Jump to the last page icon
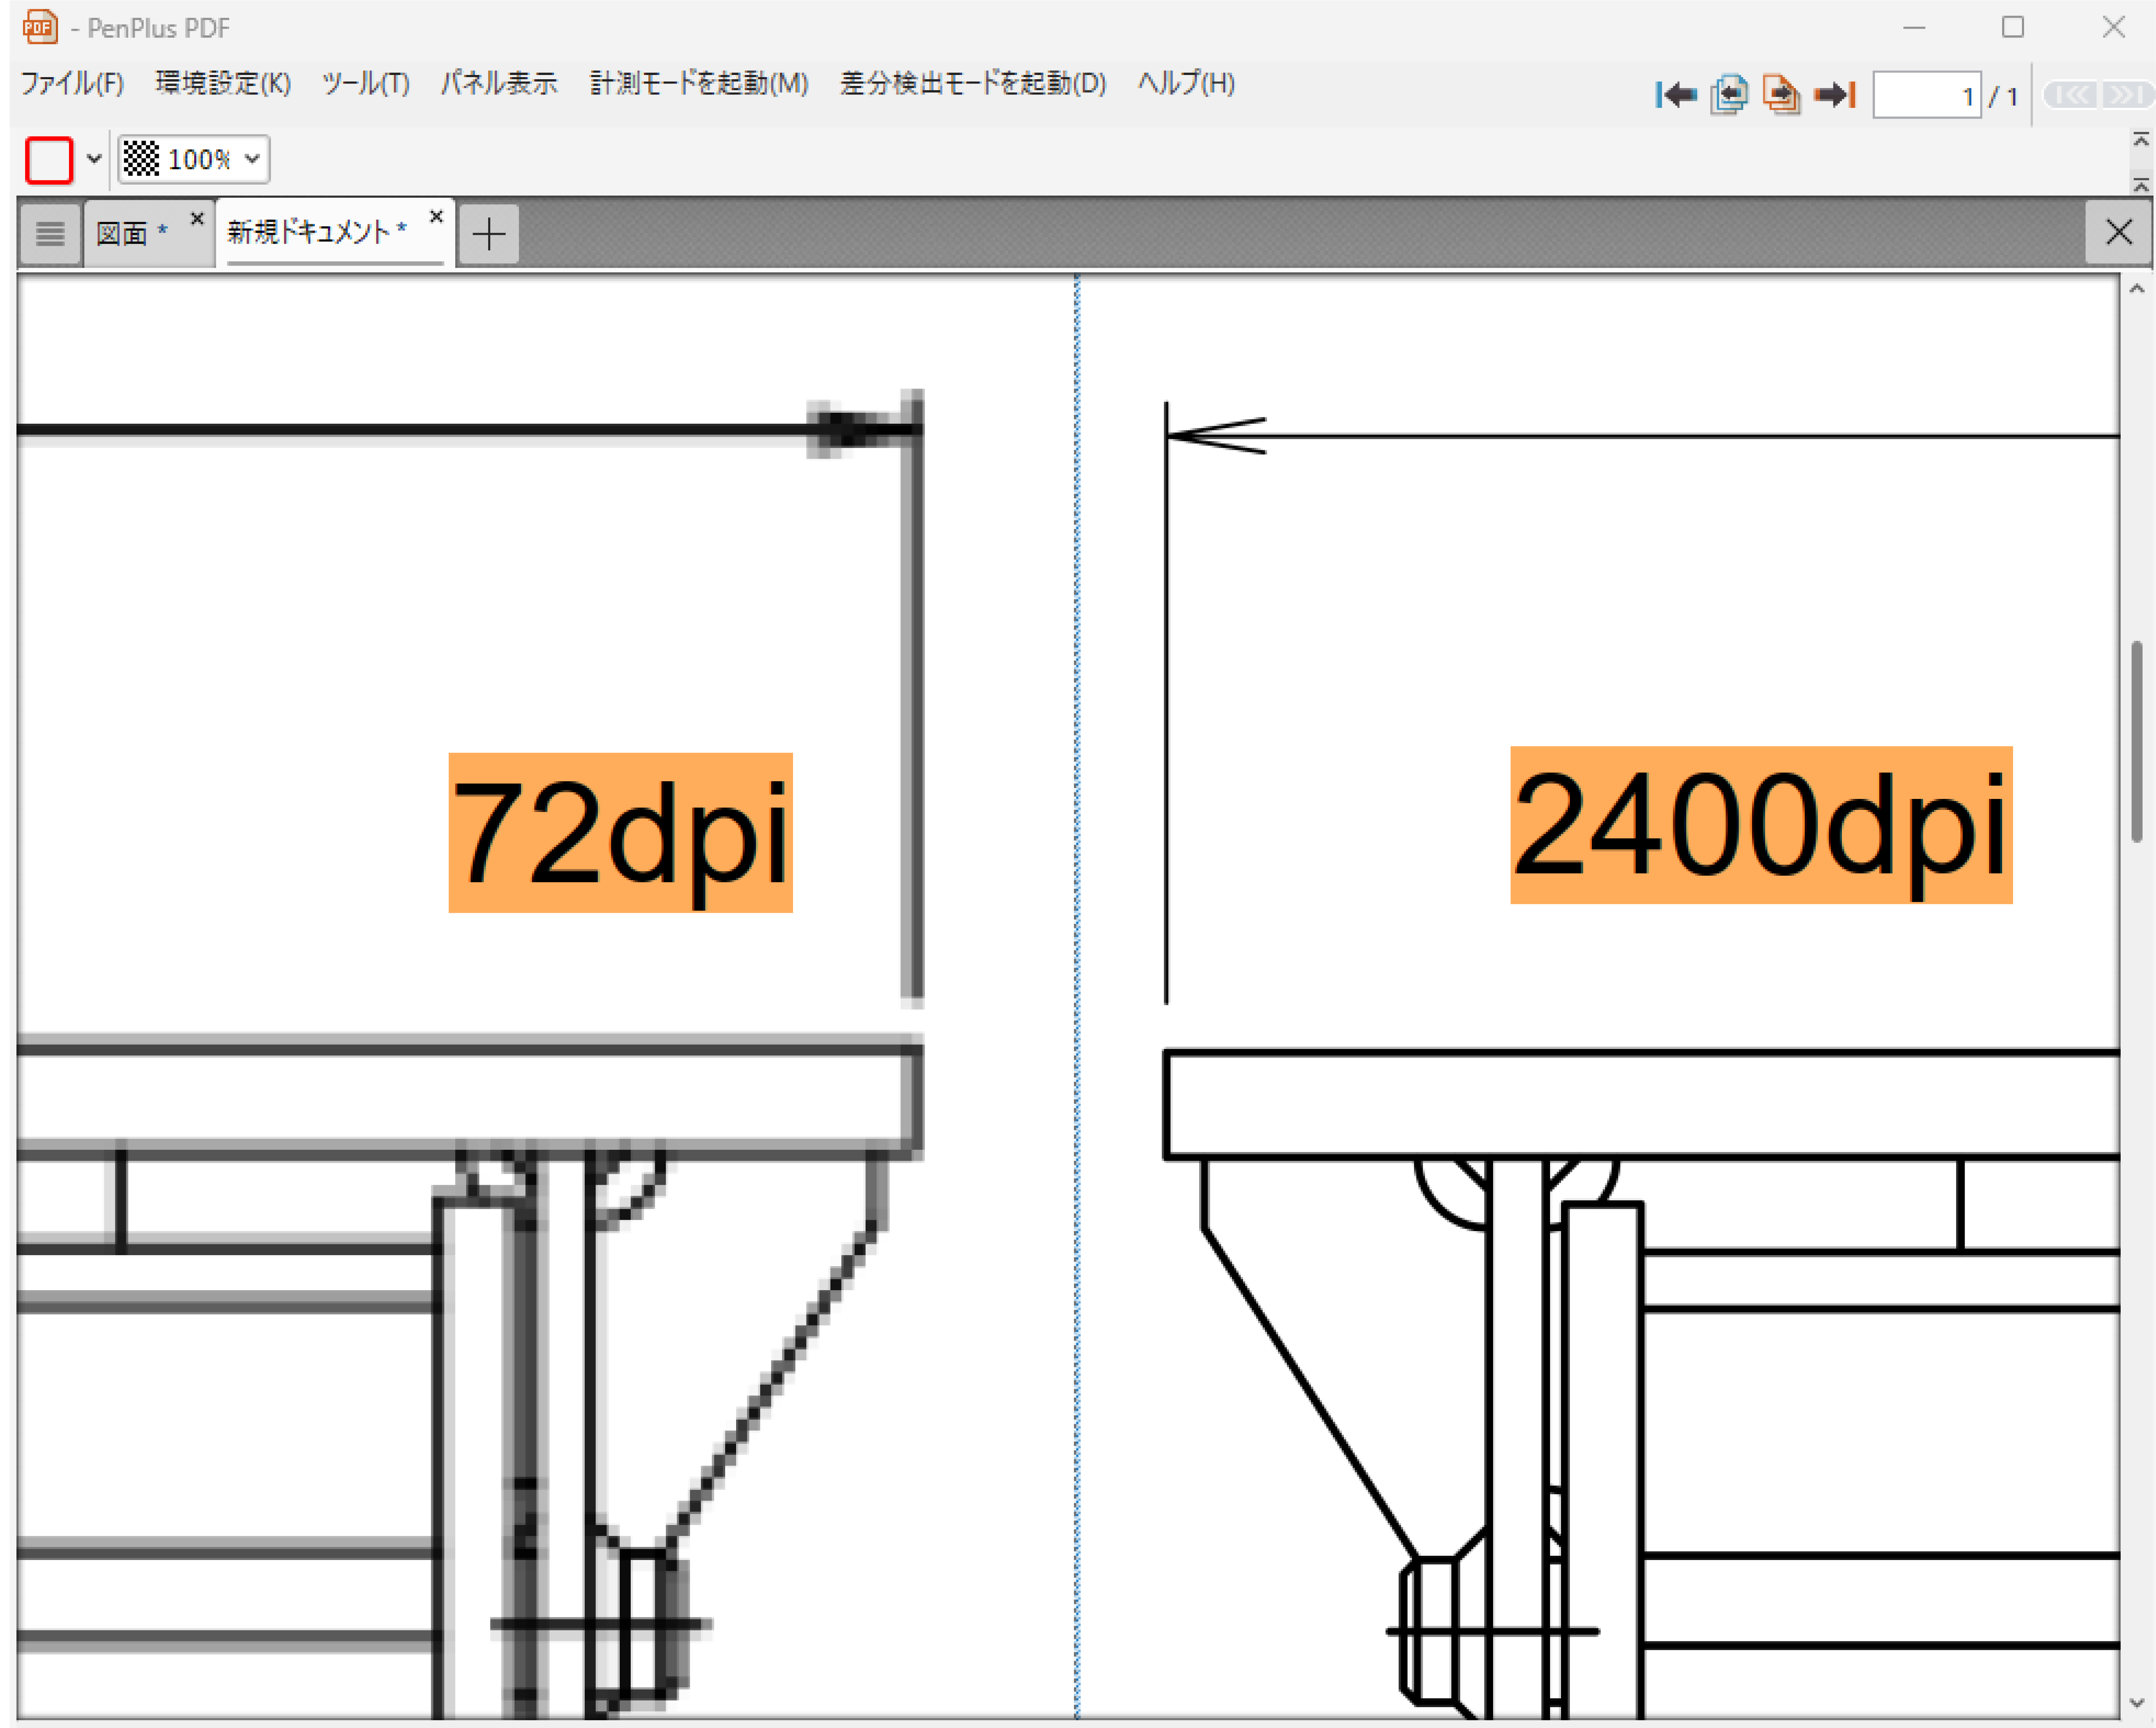This screenshot has width=2156, height=1728. [1835, 95]
